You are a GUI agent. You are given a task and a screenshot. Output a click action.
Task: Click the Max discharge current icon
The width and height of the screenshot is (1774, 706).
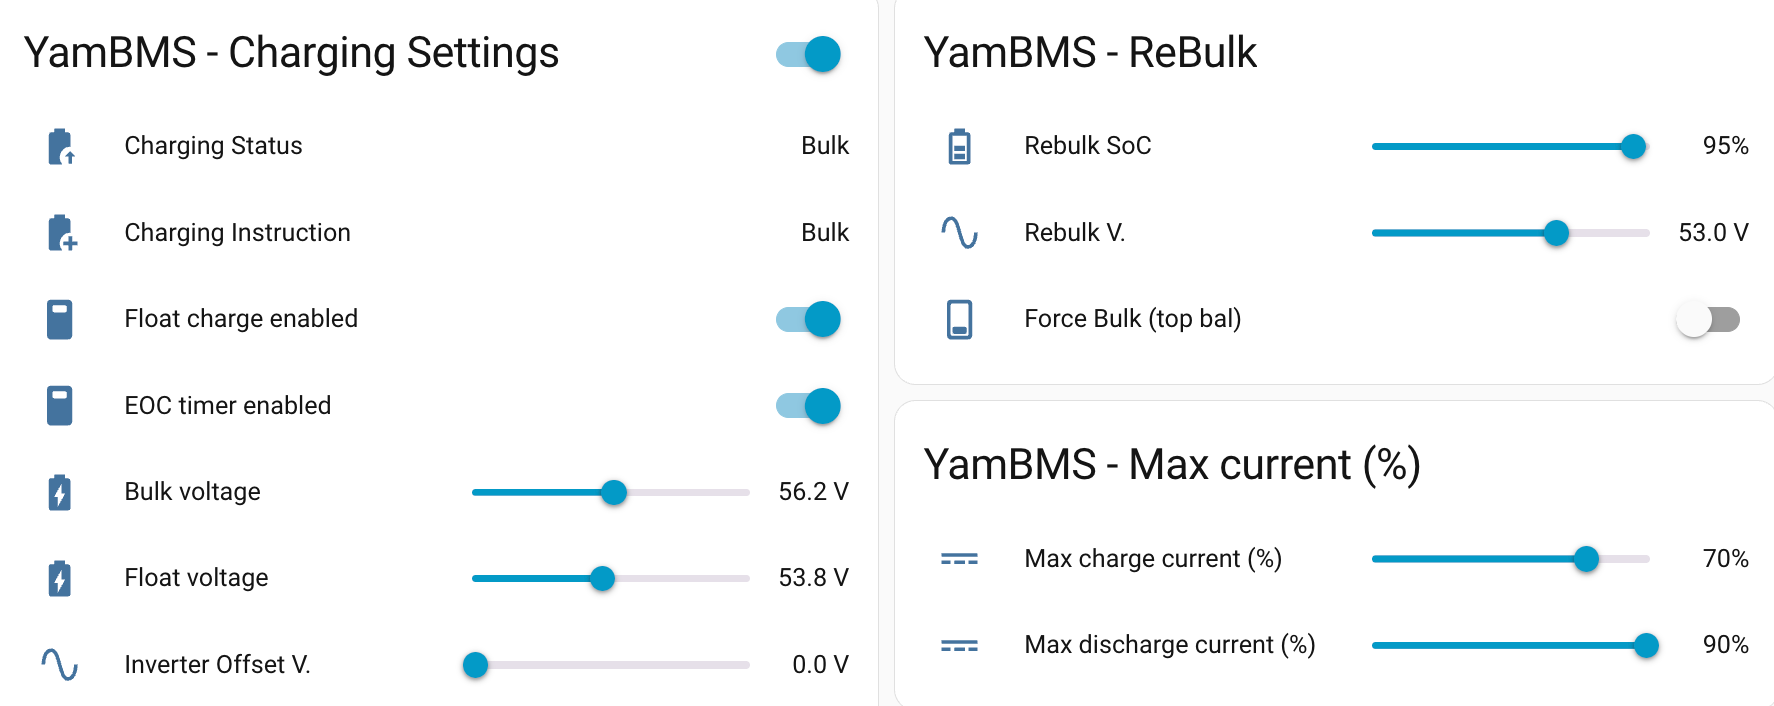pyautogui.click(x=959, y=646)
